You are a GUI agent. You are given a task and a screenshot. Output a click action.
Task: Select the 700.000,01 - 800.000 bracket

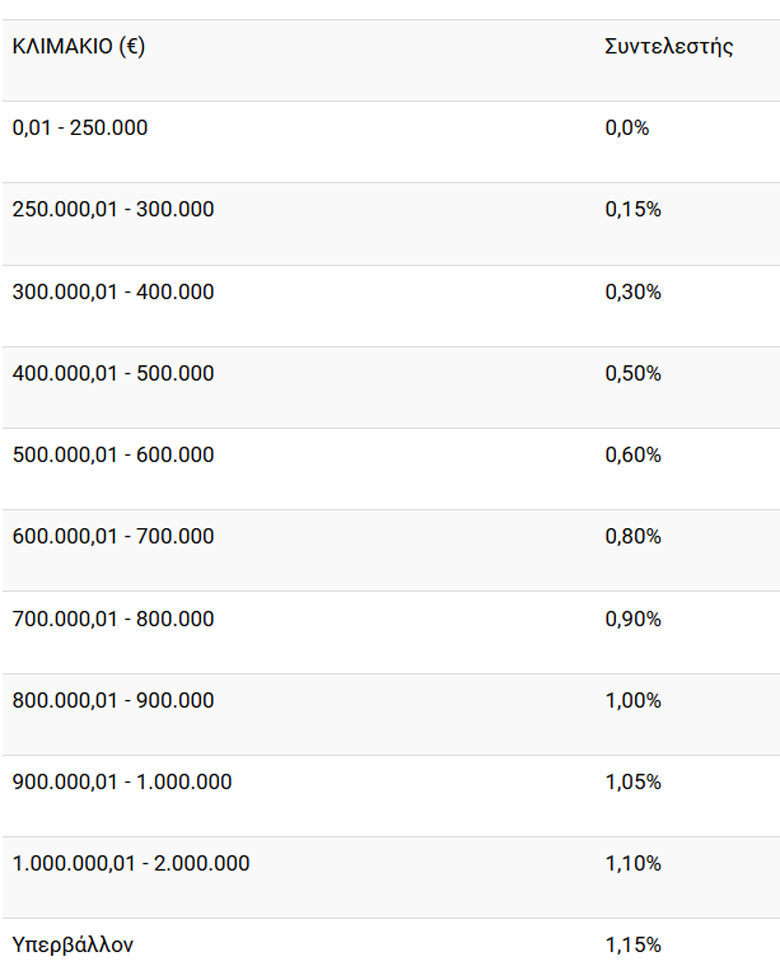click(x=113, y=618)
